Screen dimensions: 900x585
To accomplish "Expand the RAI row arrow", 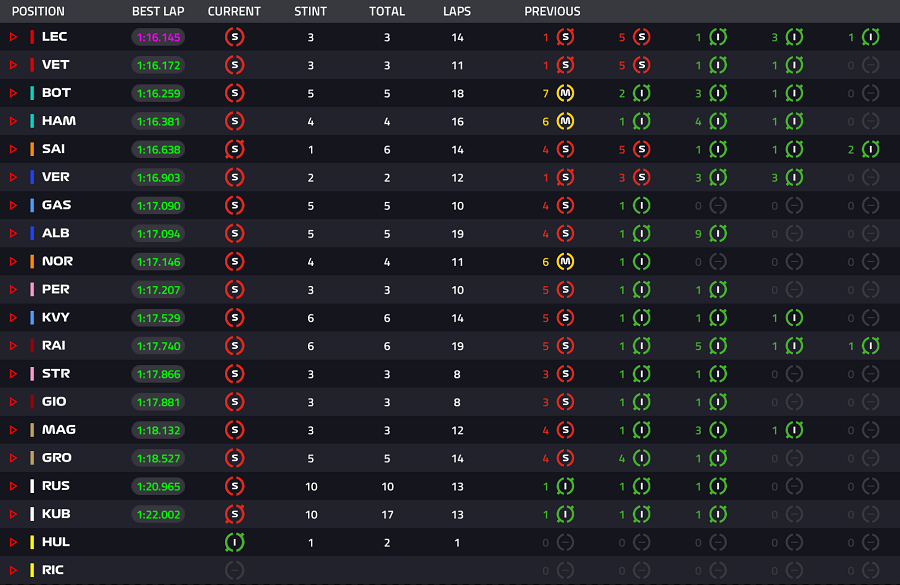I will [x=13, y=346].
